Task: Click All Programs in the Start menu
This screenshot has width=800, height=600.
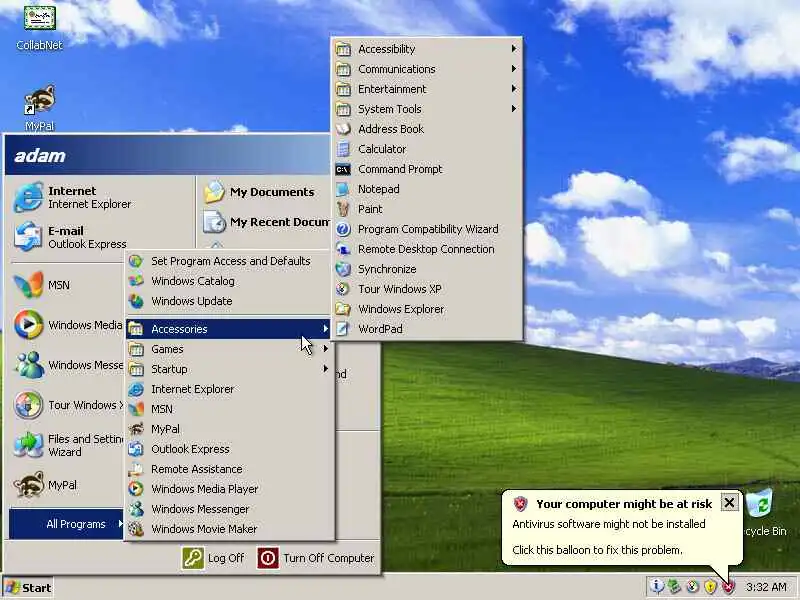Action: (66, 524)
